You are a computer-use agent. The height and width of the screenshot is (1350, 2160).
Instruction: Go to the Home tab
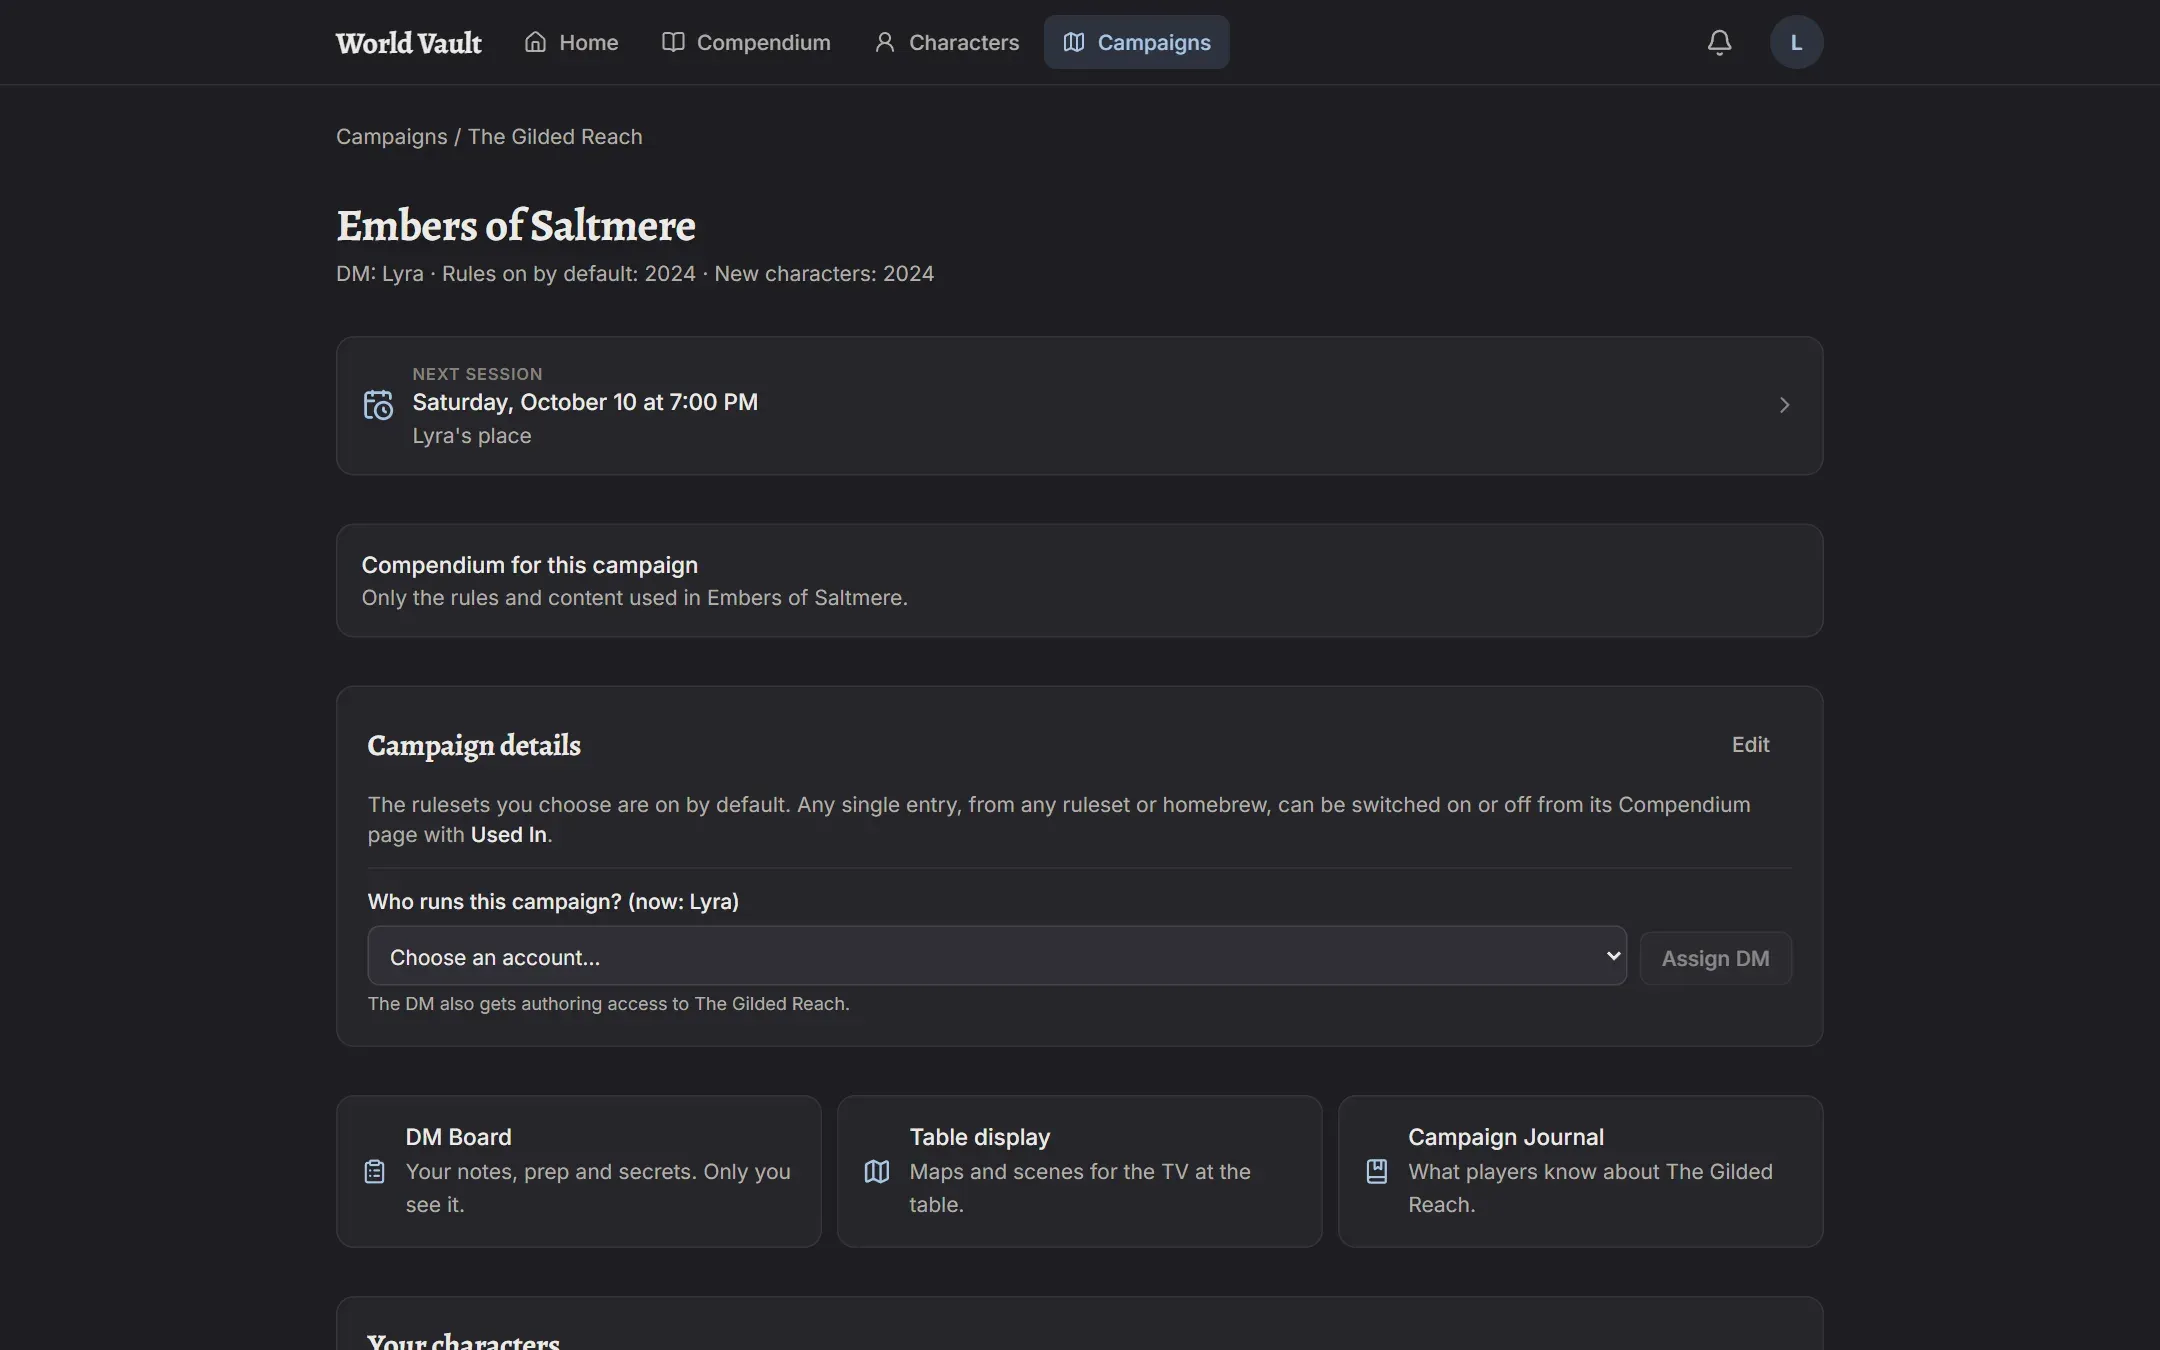(x=571, y=42)
